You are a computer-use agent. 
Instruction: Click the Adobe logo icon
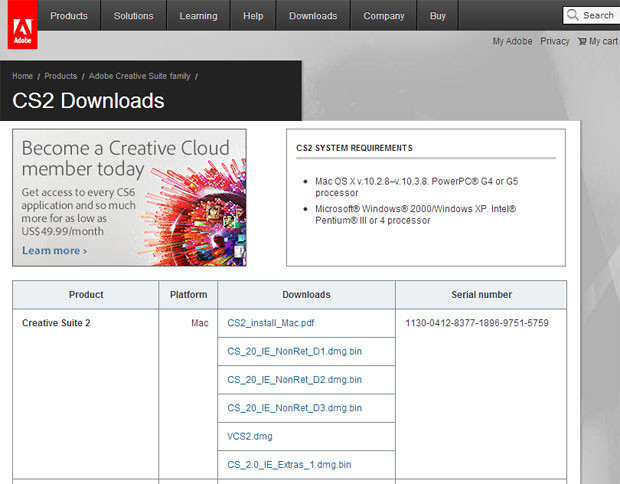(23, 24)
